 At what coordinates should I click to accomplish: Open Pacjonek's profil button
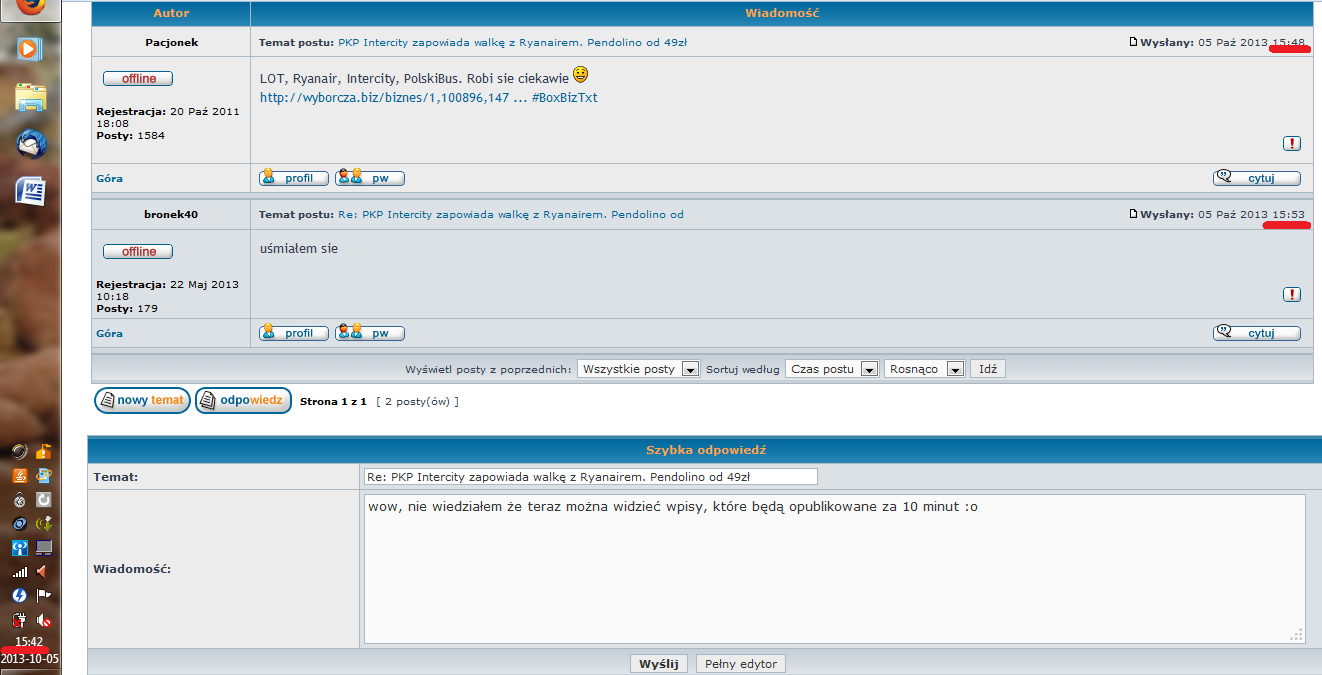point(294,178)
